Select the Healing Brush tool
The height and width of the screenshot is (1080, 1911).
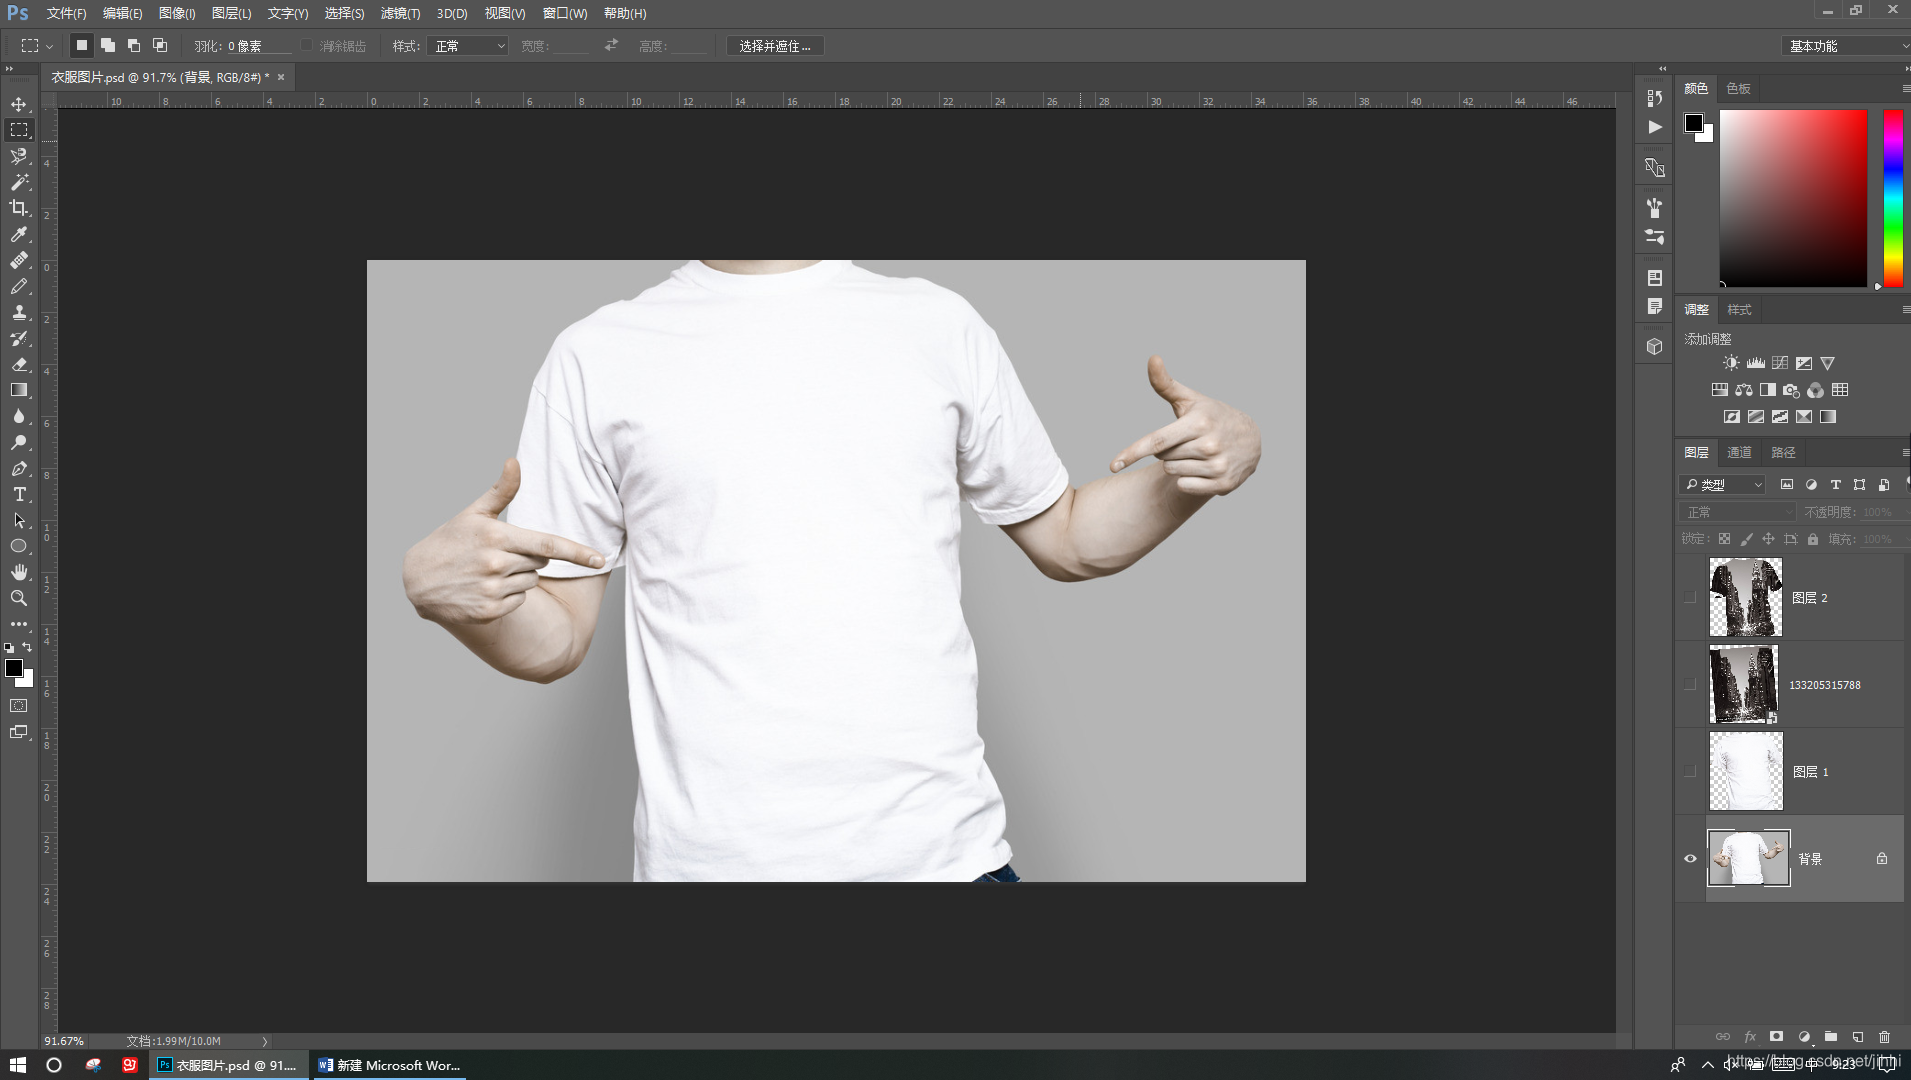(19, 260)
